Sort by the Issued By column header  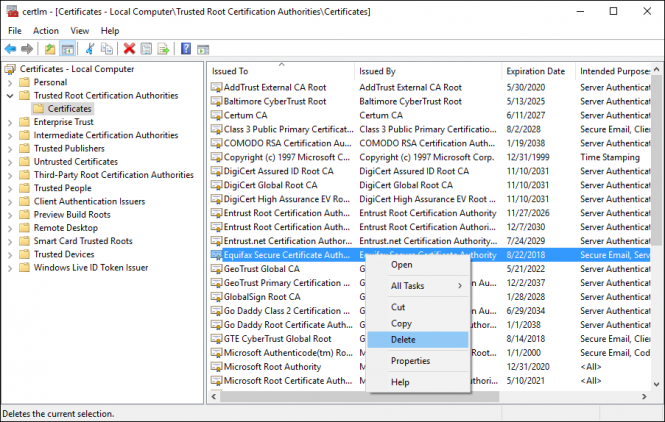click(x=428, y=71)
